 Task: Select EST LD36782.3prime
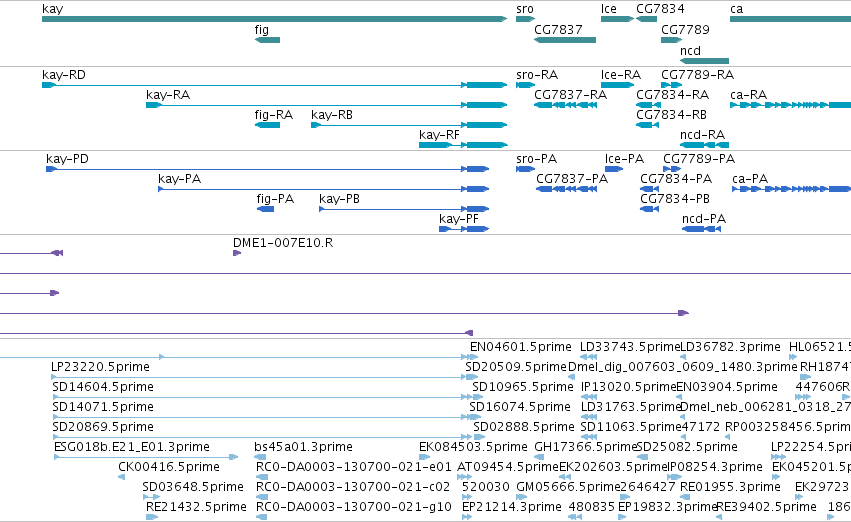tap(683, 357)
